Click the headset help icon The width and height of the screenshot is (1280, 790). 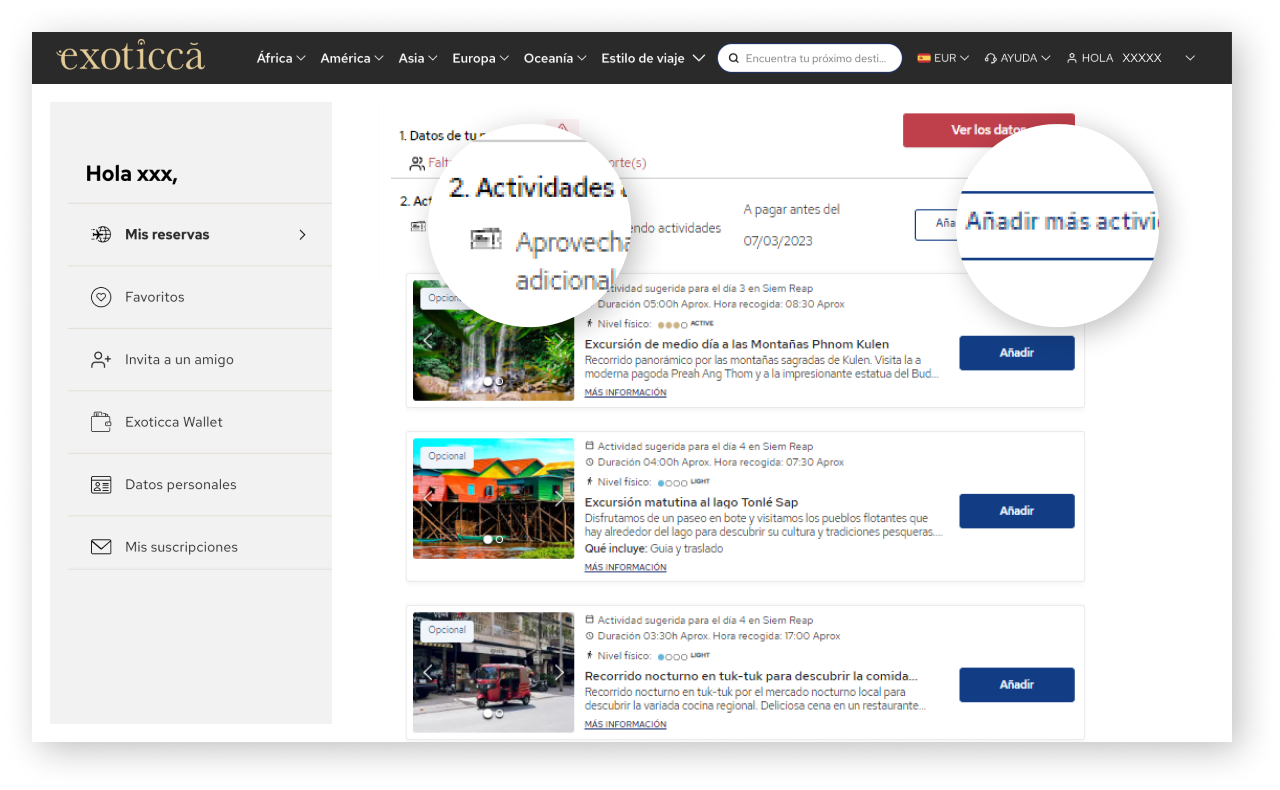pos(990,58)
